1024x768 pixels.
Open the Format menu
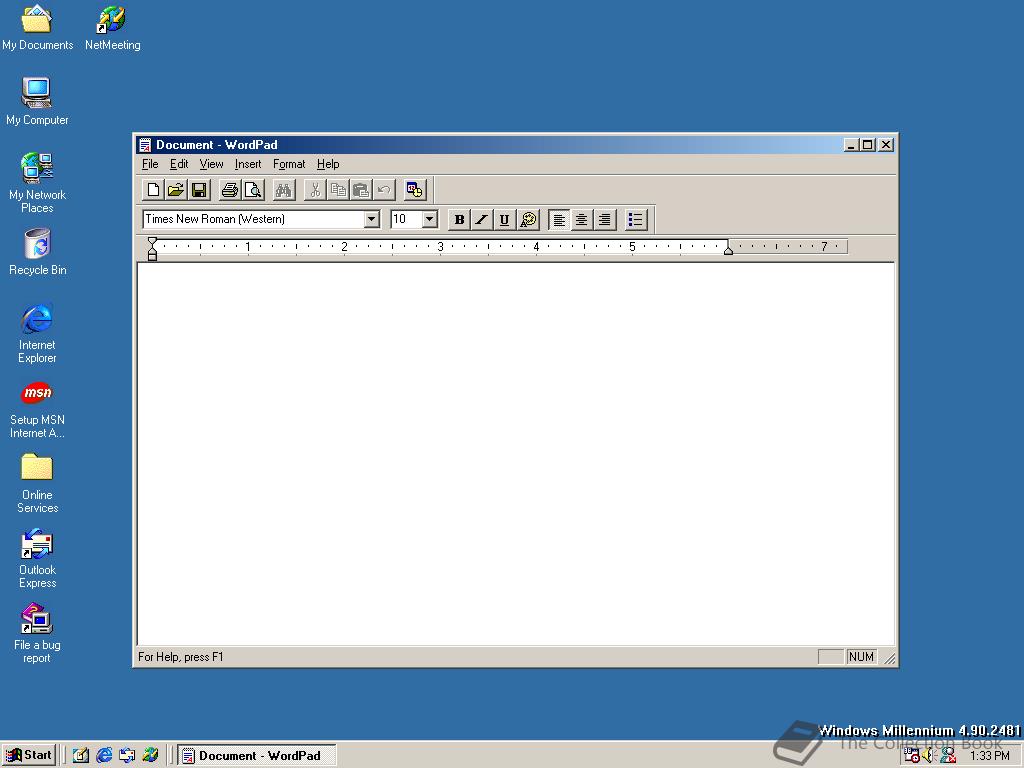289,164
